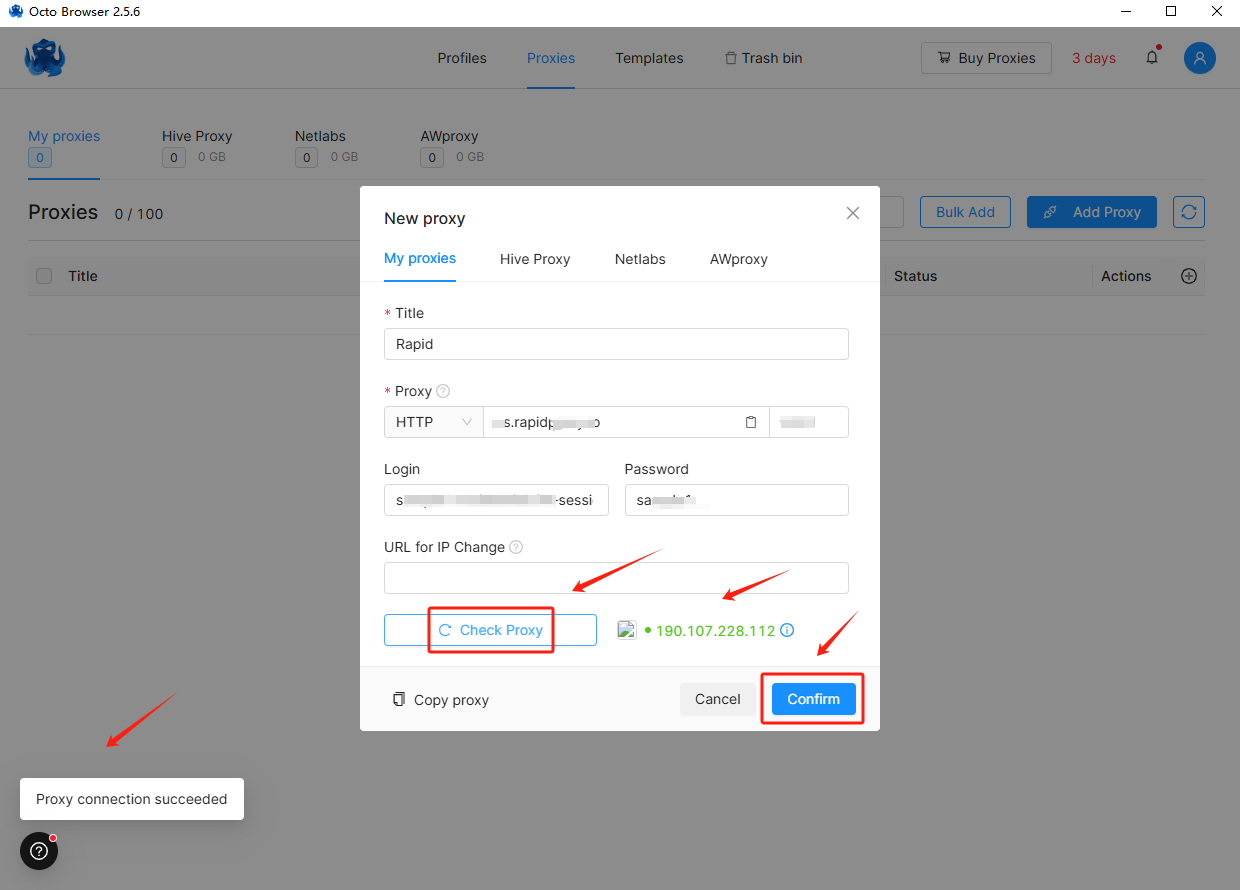
Task: Switch to the Hive Proxy tab in dialog
Action: pyautogui.click(x=535, y=259)
